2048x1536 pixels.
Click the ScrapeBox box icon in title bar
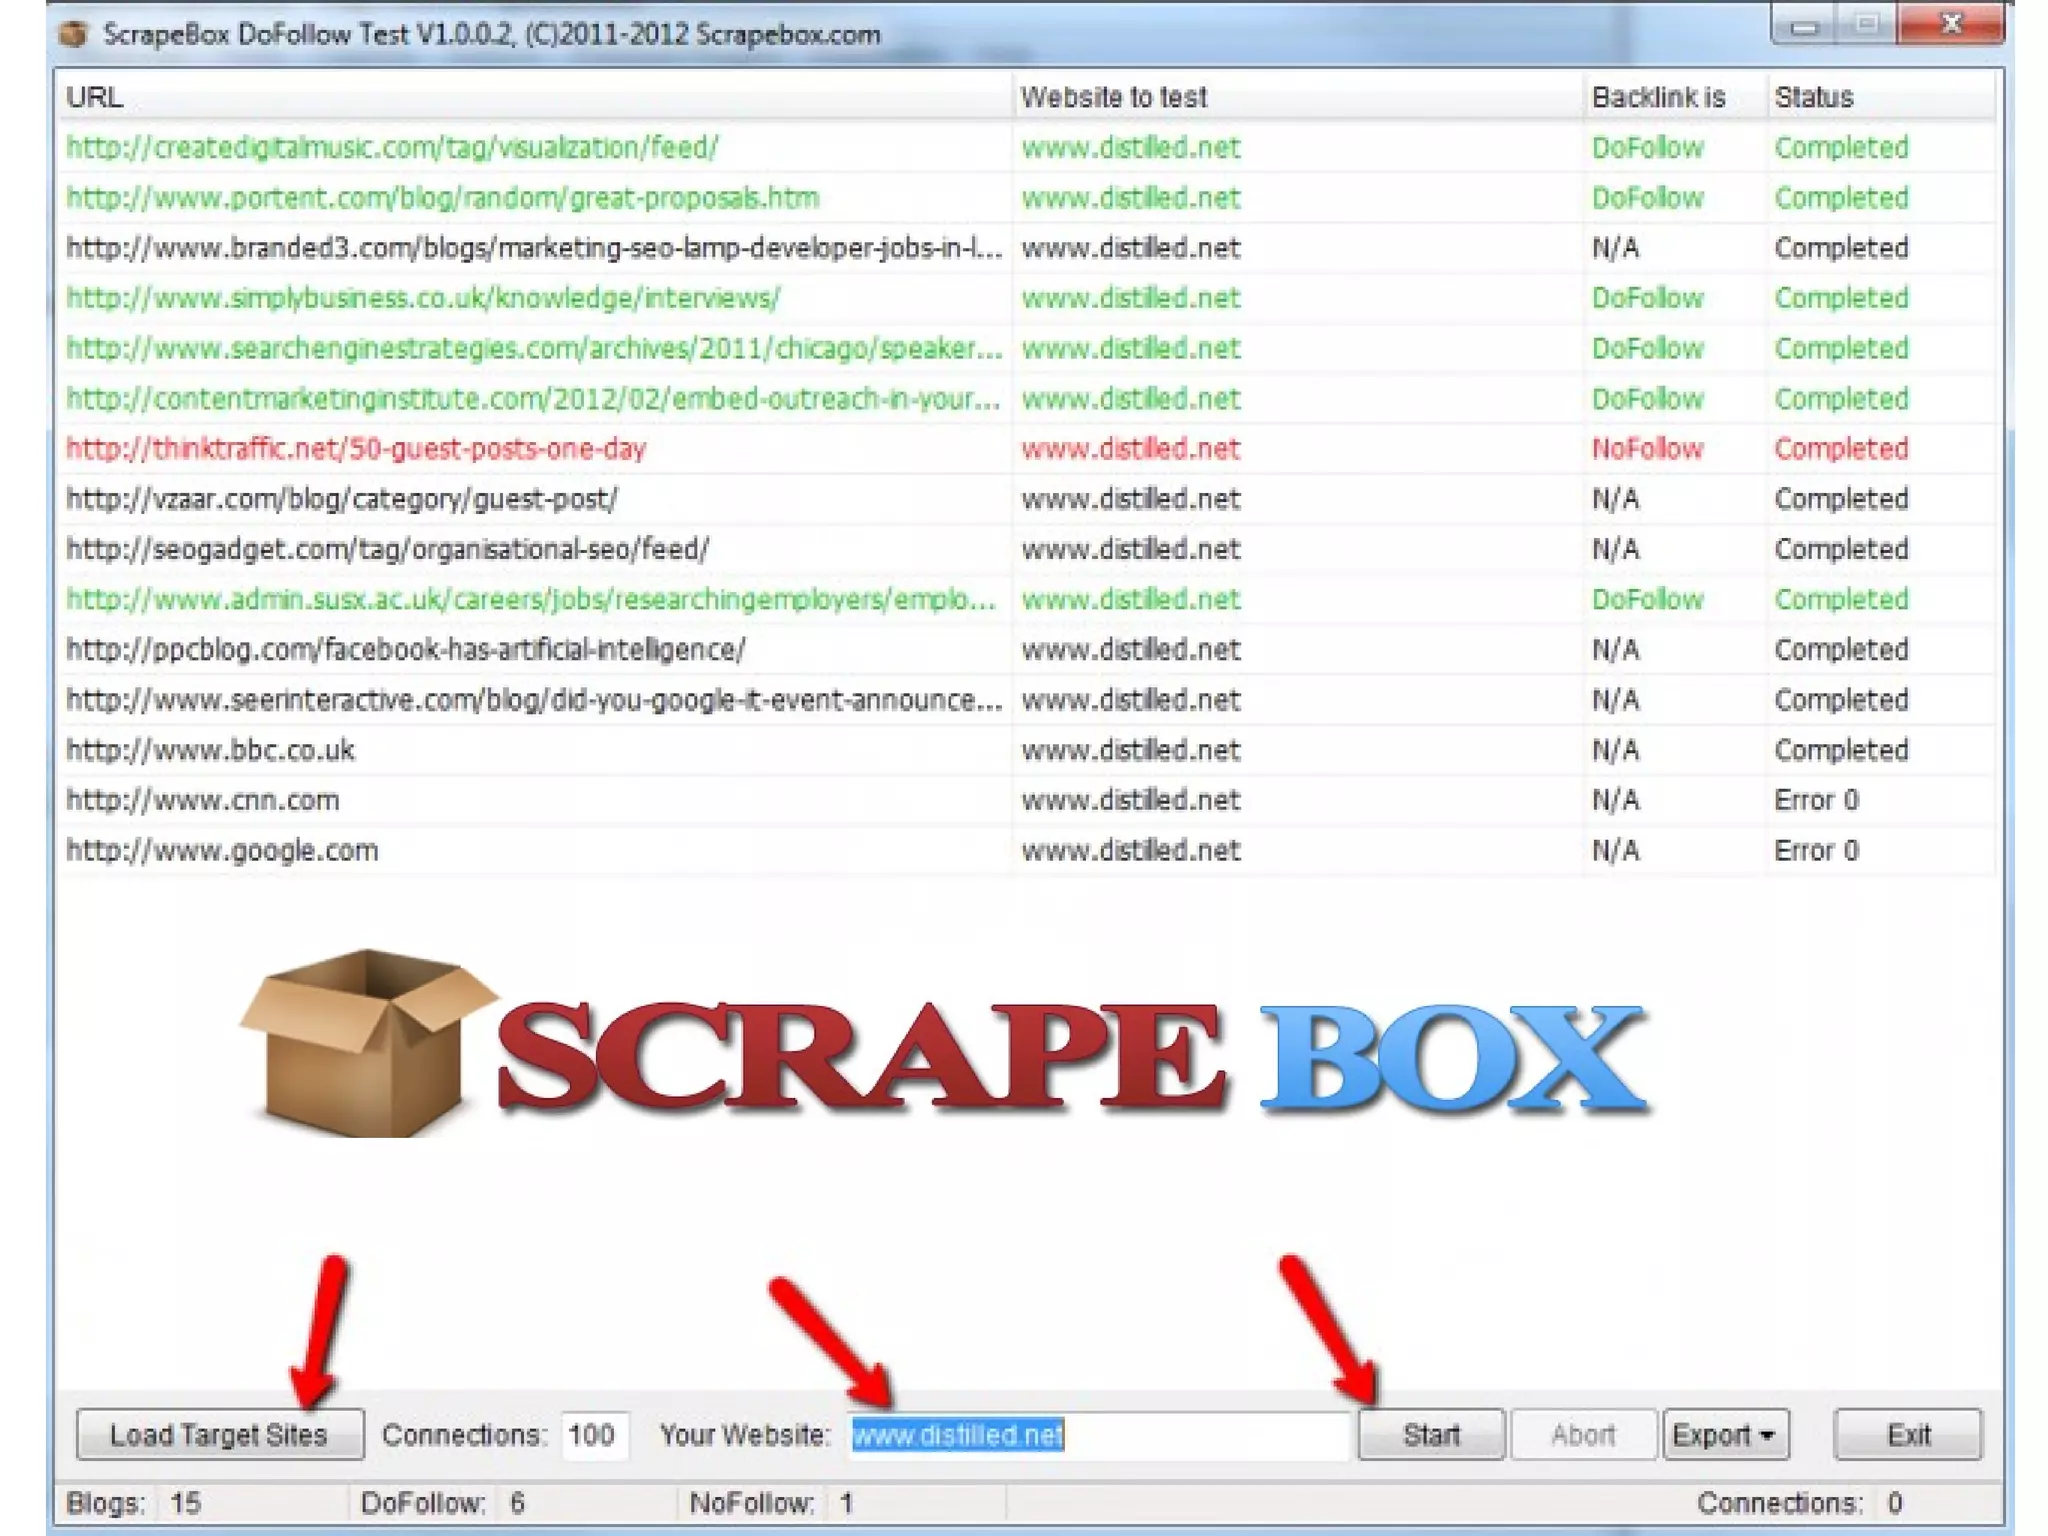click(x=73, y=35)
